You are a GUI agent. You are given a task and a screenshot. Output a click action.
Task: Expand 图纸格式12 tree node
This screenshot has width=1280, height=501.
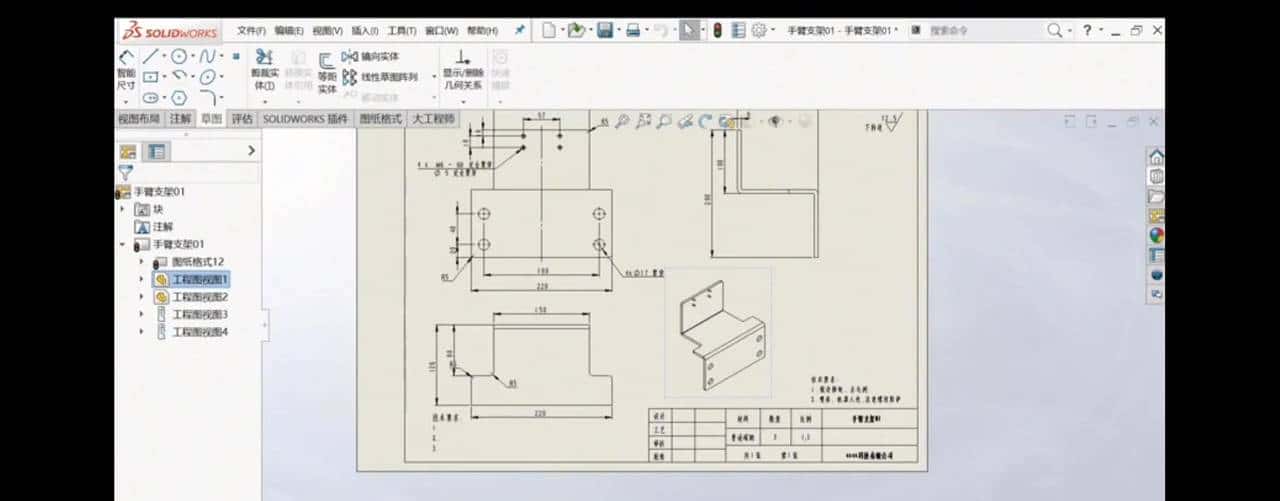click(141, 262)
